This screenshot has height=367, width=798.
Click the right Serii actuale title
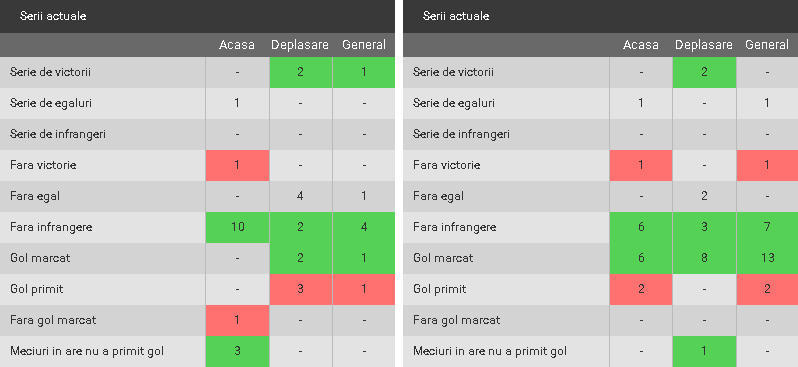pos(456,16)
